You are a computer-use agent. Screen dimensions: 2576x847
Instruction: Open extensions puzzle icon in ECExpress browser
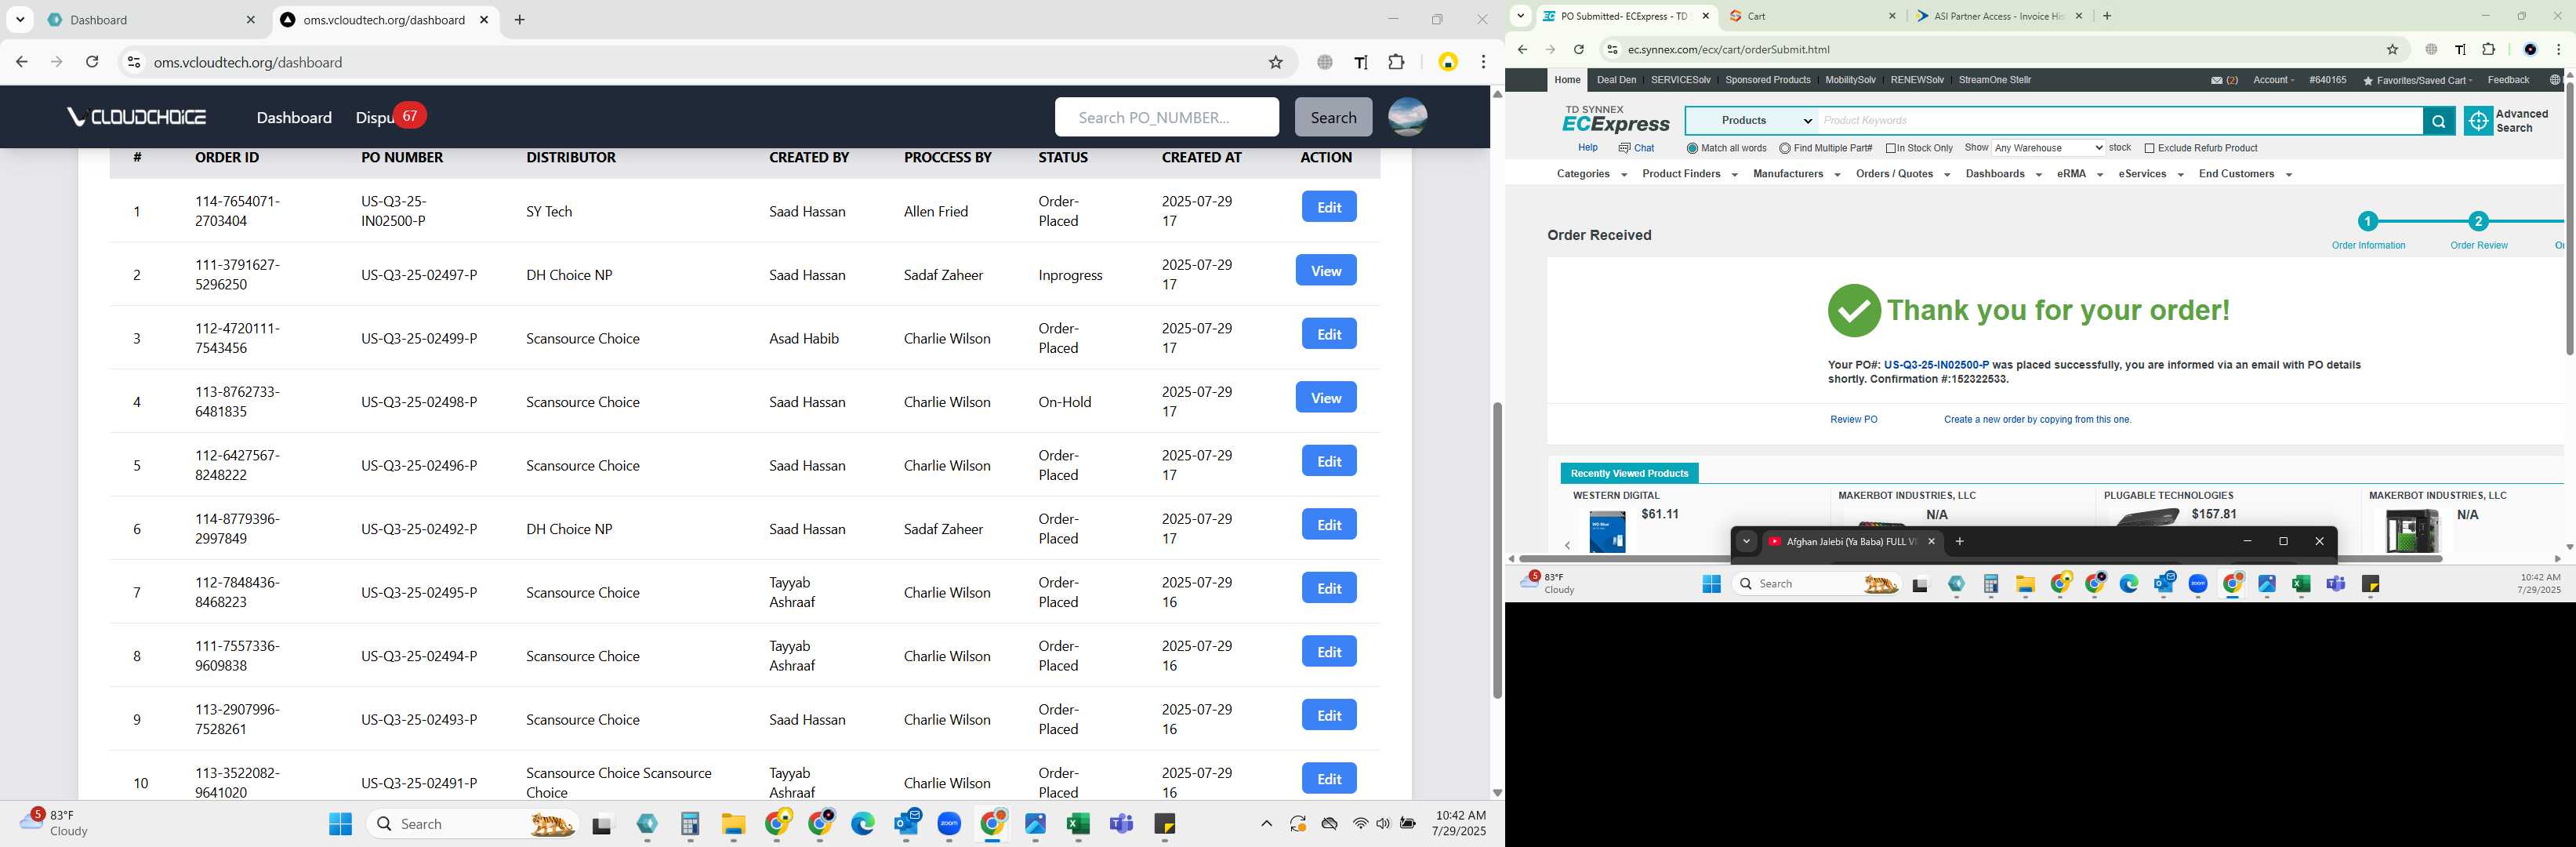pos(2489,50)
